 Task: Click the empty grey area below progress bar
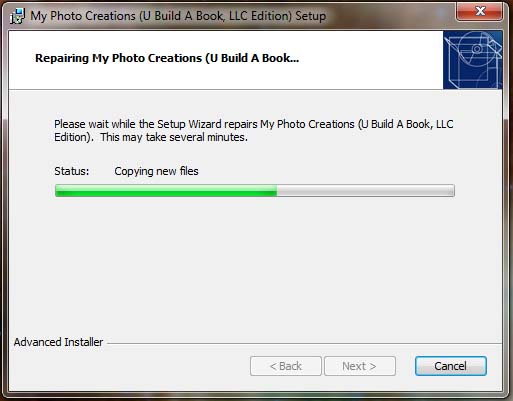coord(255,267)
